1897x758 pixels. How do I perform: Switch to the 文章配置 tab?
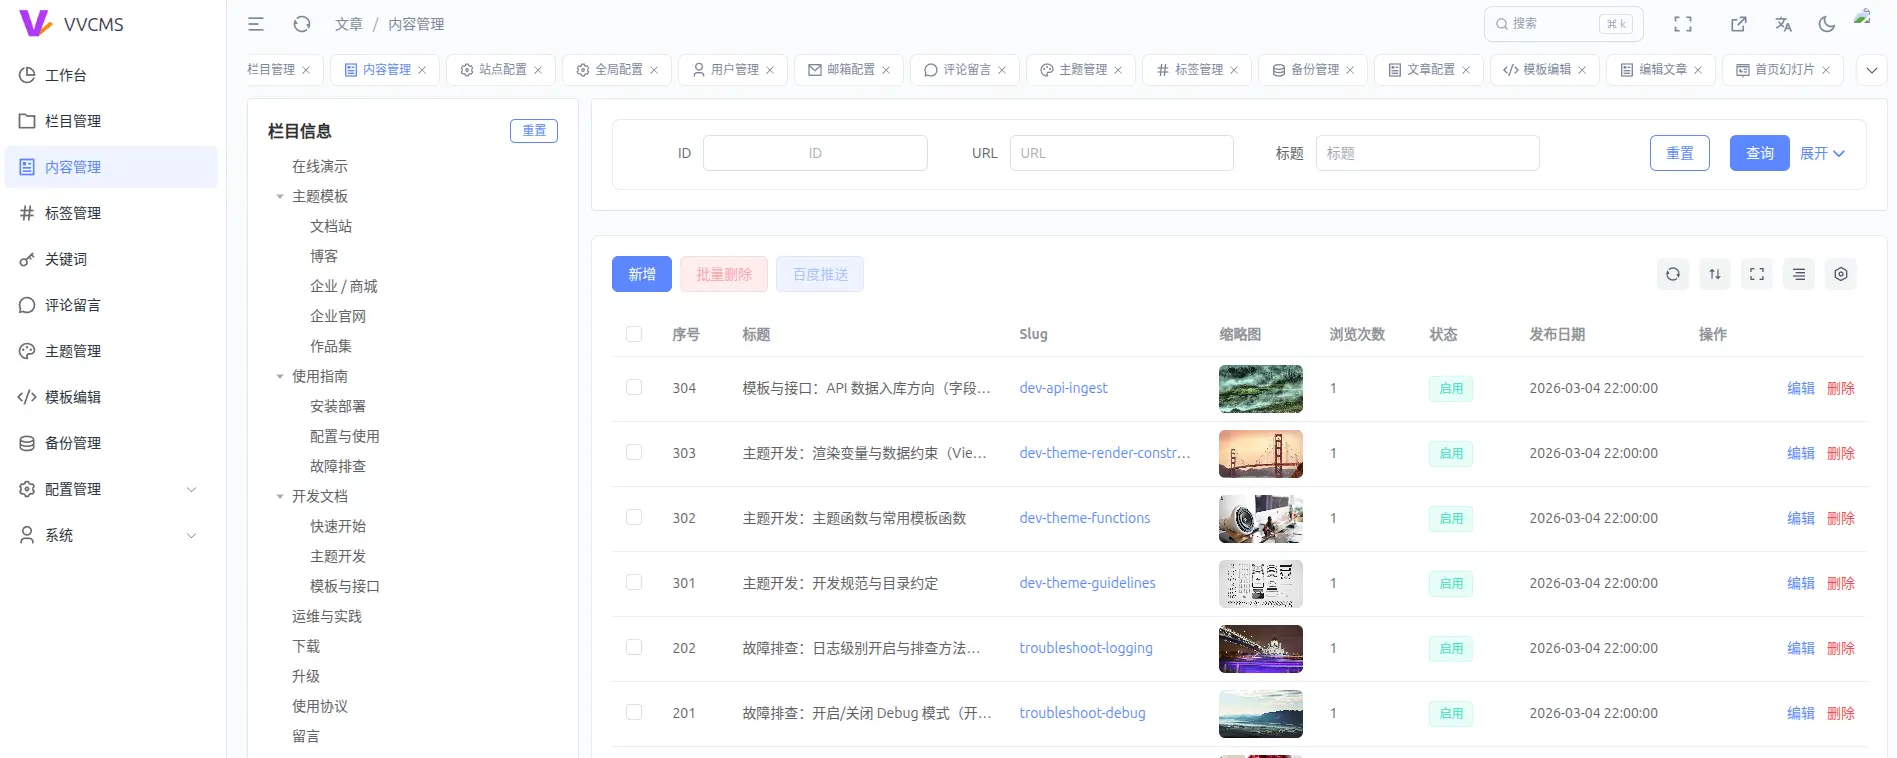tap(1429, 70)
